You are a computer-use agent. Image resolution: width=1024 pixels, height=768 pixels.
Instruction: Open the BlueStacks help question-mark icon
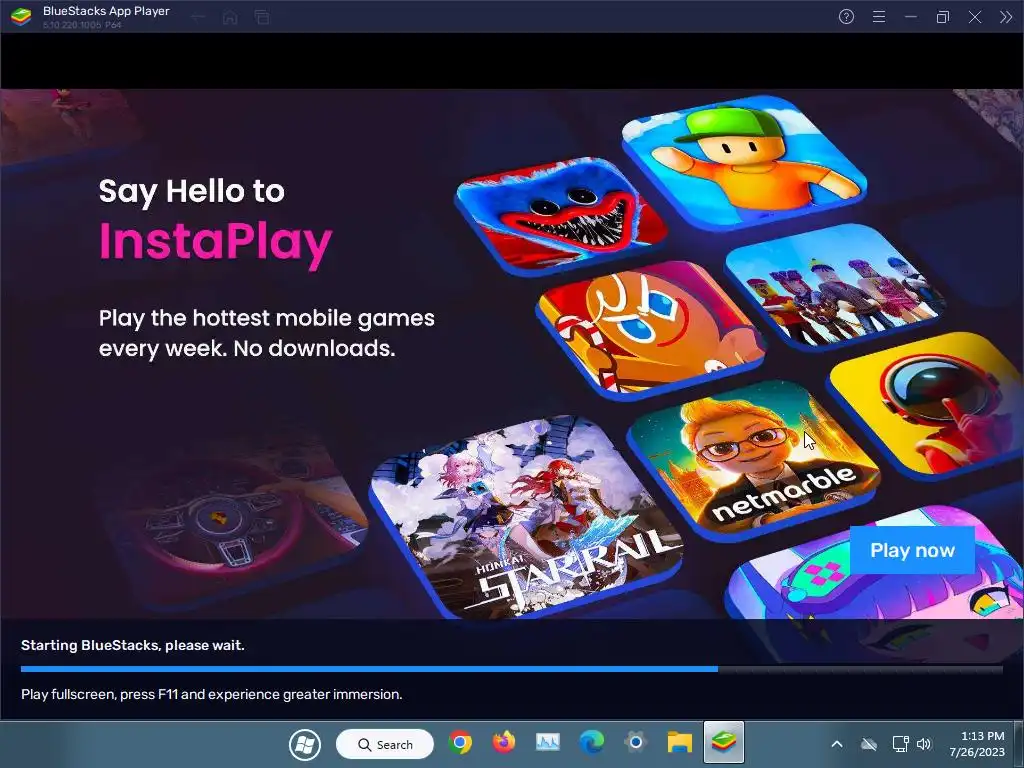pos(846,17)
